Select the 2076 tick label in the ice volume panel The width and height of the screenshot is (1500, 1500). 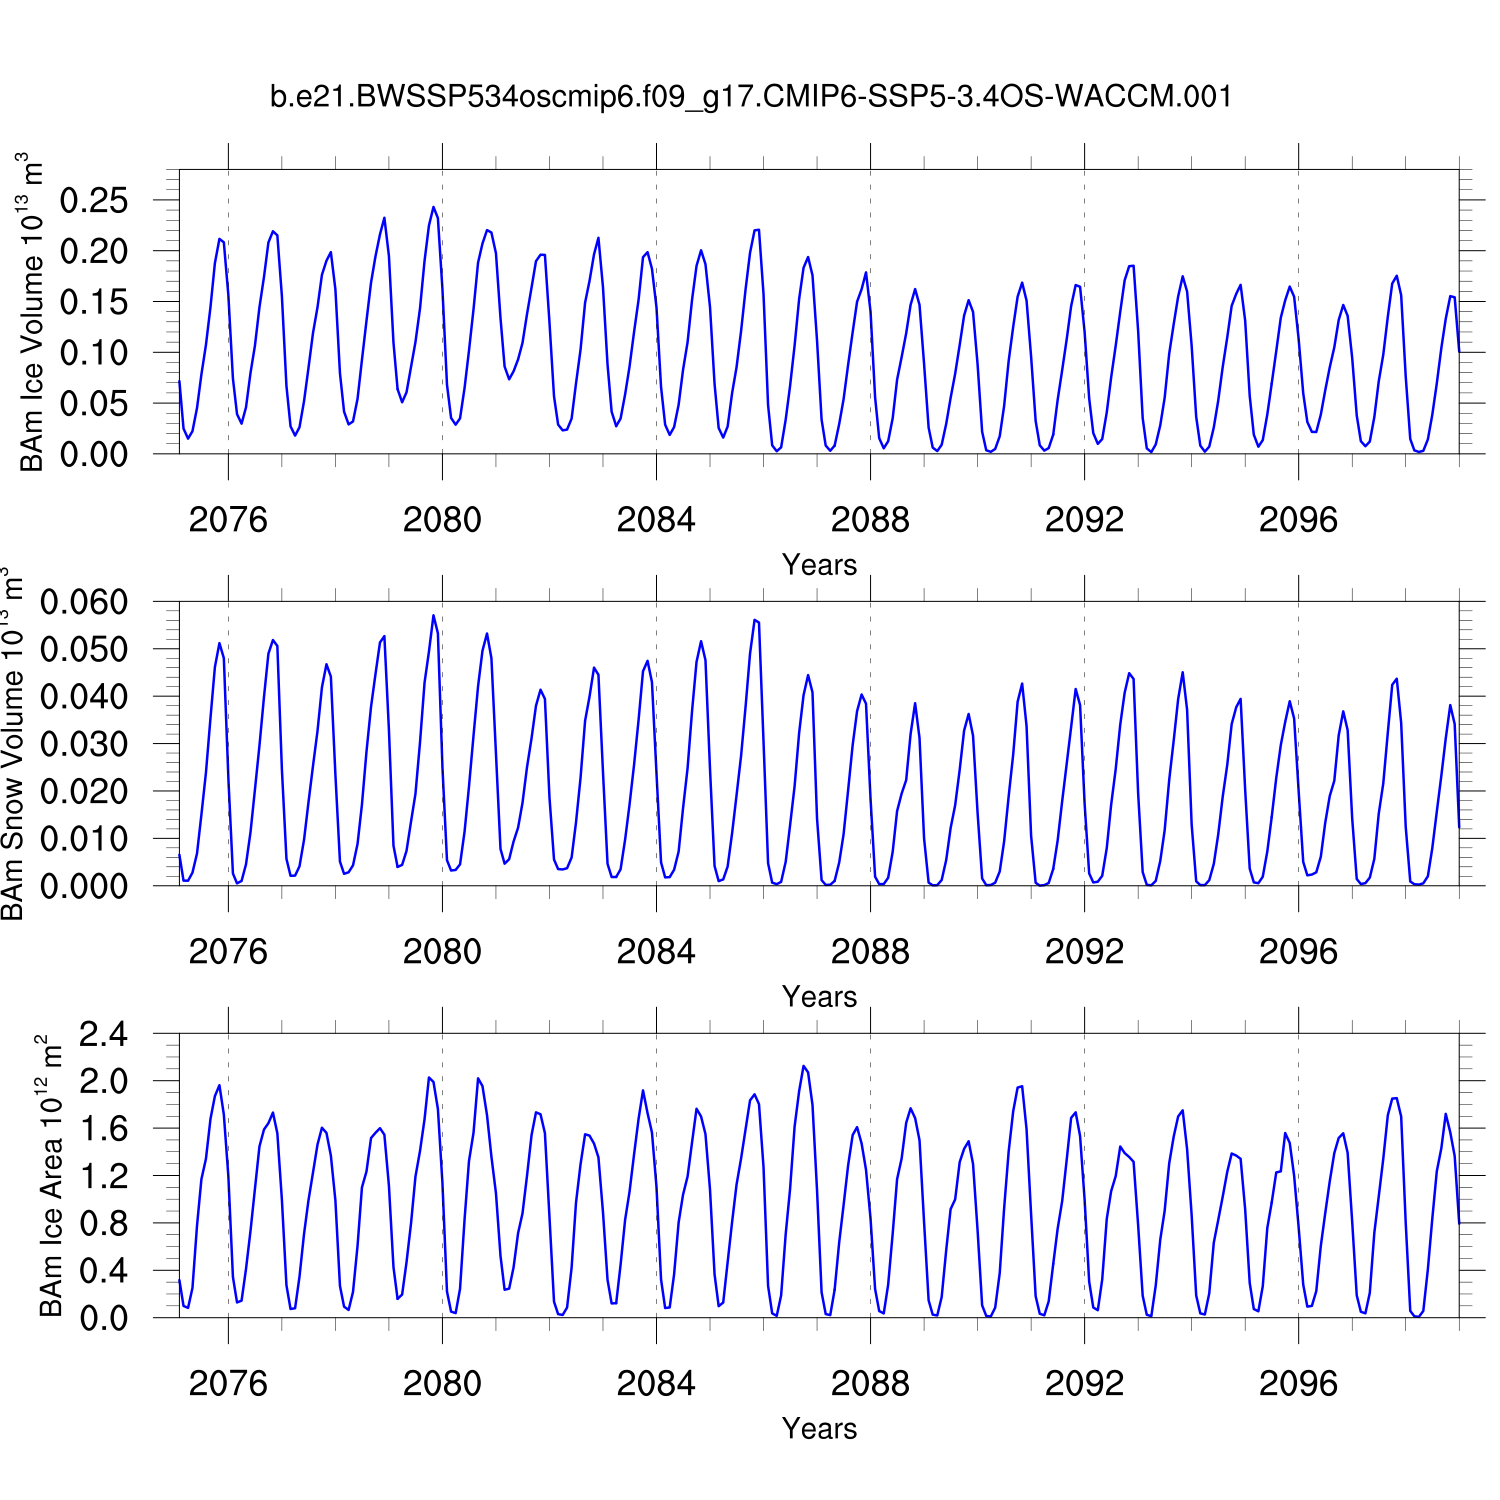point(228,520)
